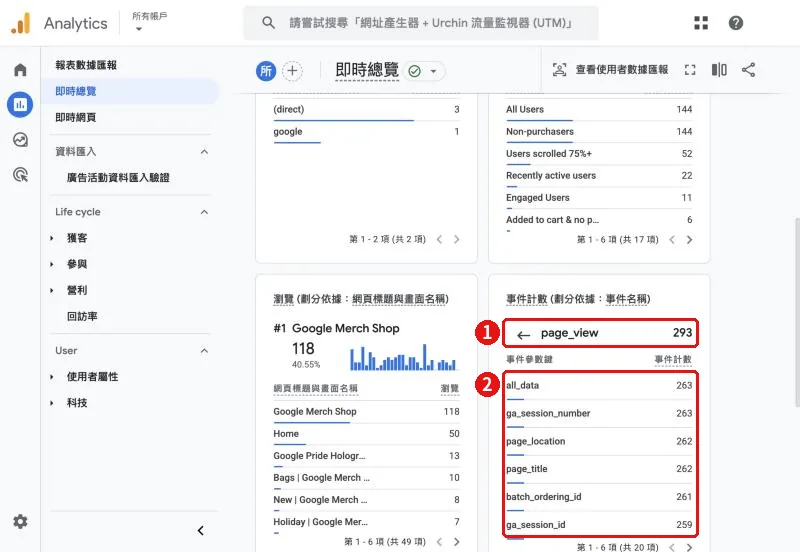The image size is (800, 552).
Task: Select the Reports bar-chart icon
Action: (x=20, y=105)
